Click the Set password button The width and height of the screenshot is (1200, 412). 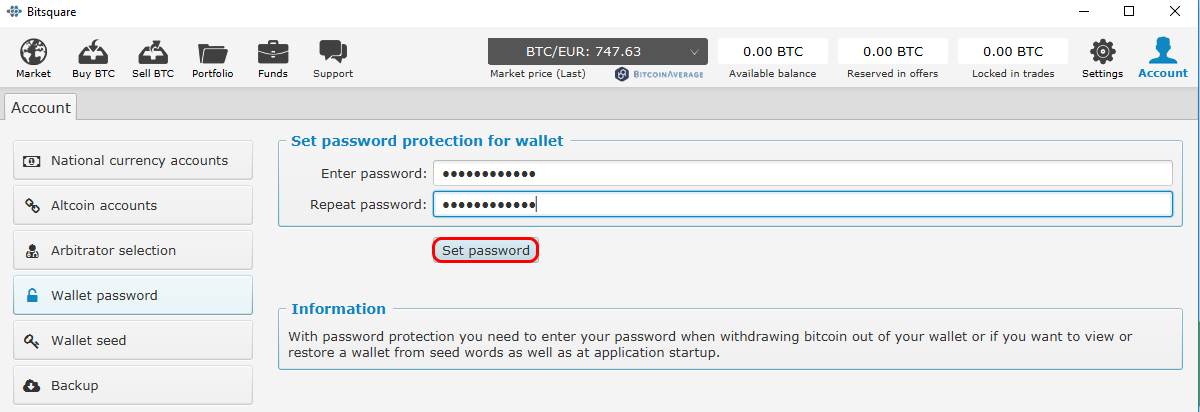[486, 250]
